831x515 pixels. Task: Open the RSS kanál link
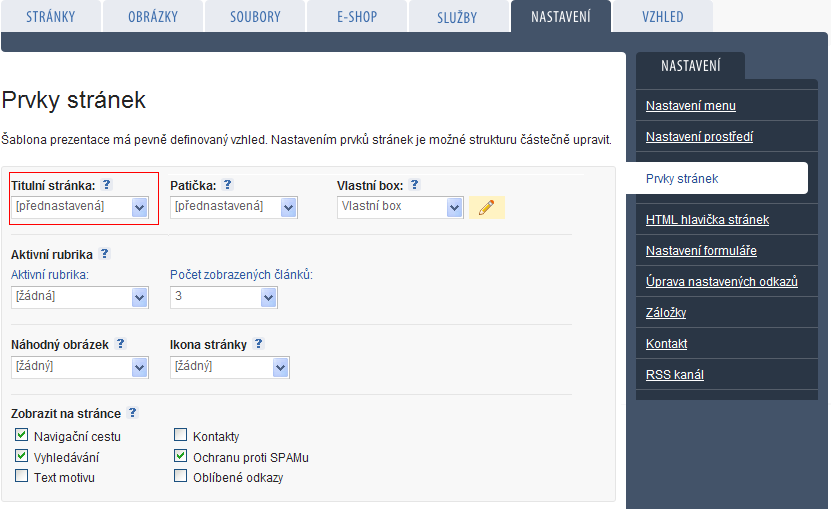675,375
